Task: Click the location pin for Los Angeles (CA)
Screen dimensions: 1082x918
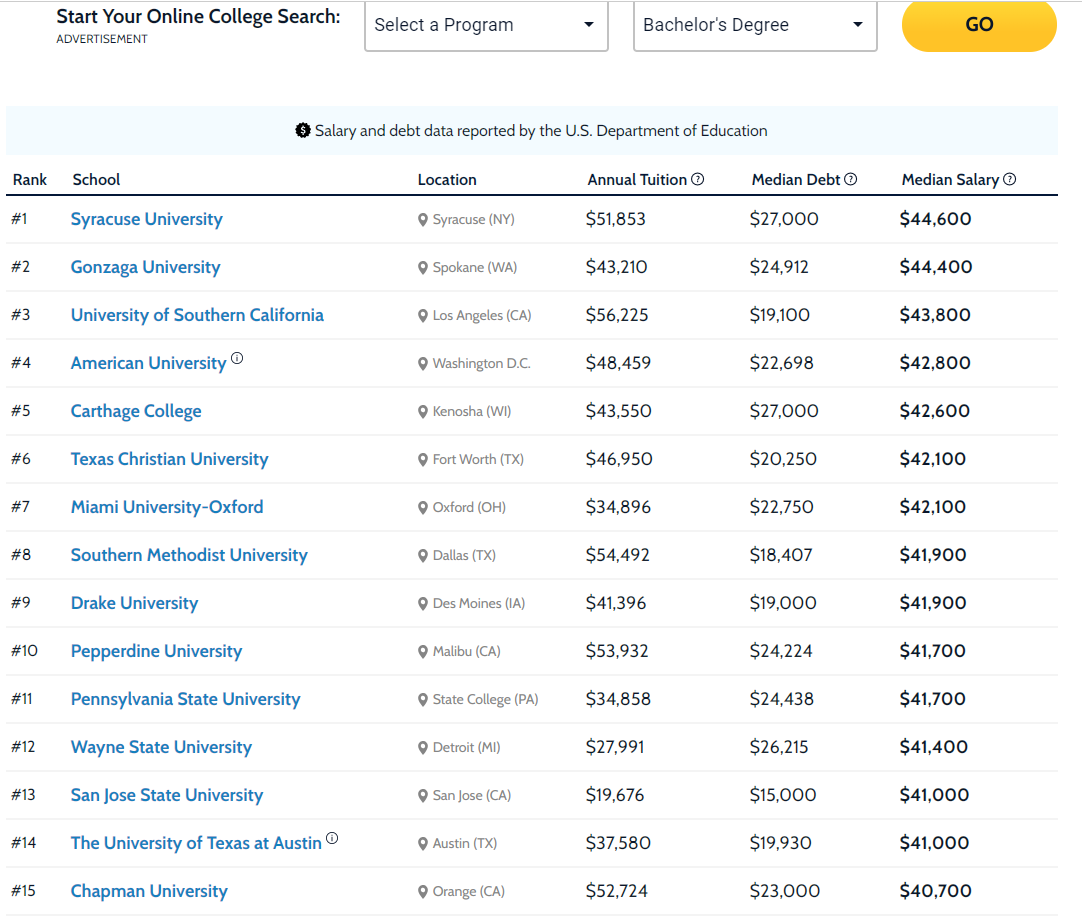Action: [x=423, y=316]
